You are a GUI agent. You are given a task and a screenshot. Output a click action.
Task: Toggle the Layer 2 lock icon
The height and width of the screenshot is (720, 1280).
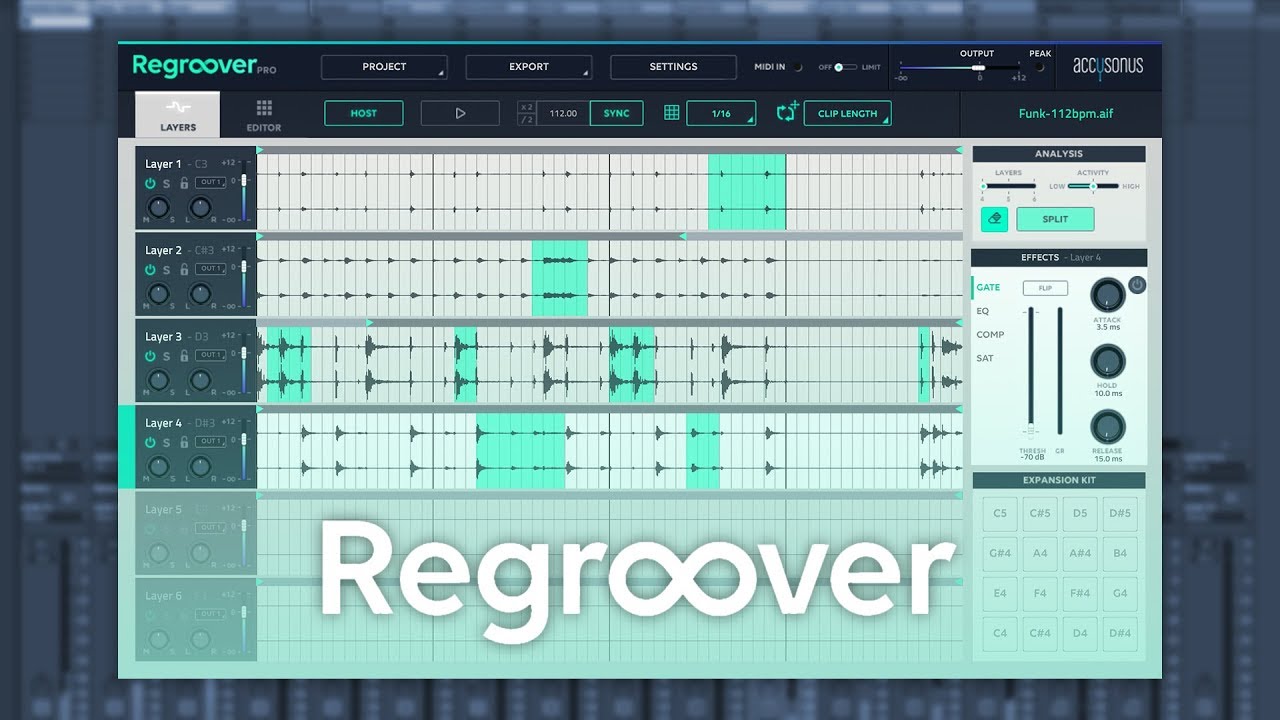click(x=184, y=270)
